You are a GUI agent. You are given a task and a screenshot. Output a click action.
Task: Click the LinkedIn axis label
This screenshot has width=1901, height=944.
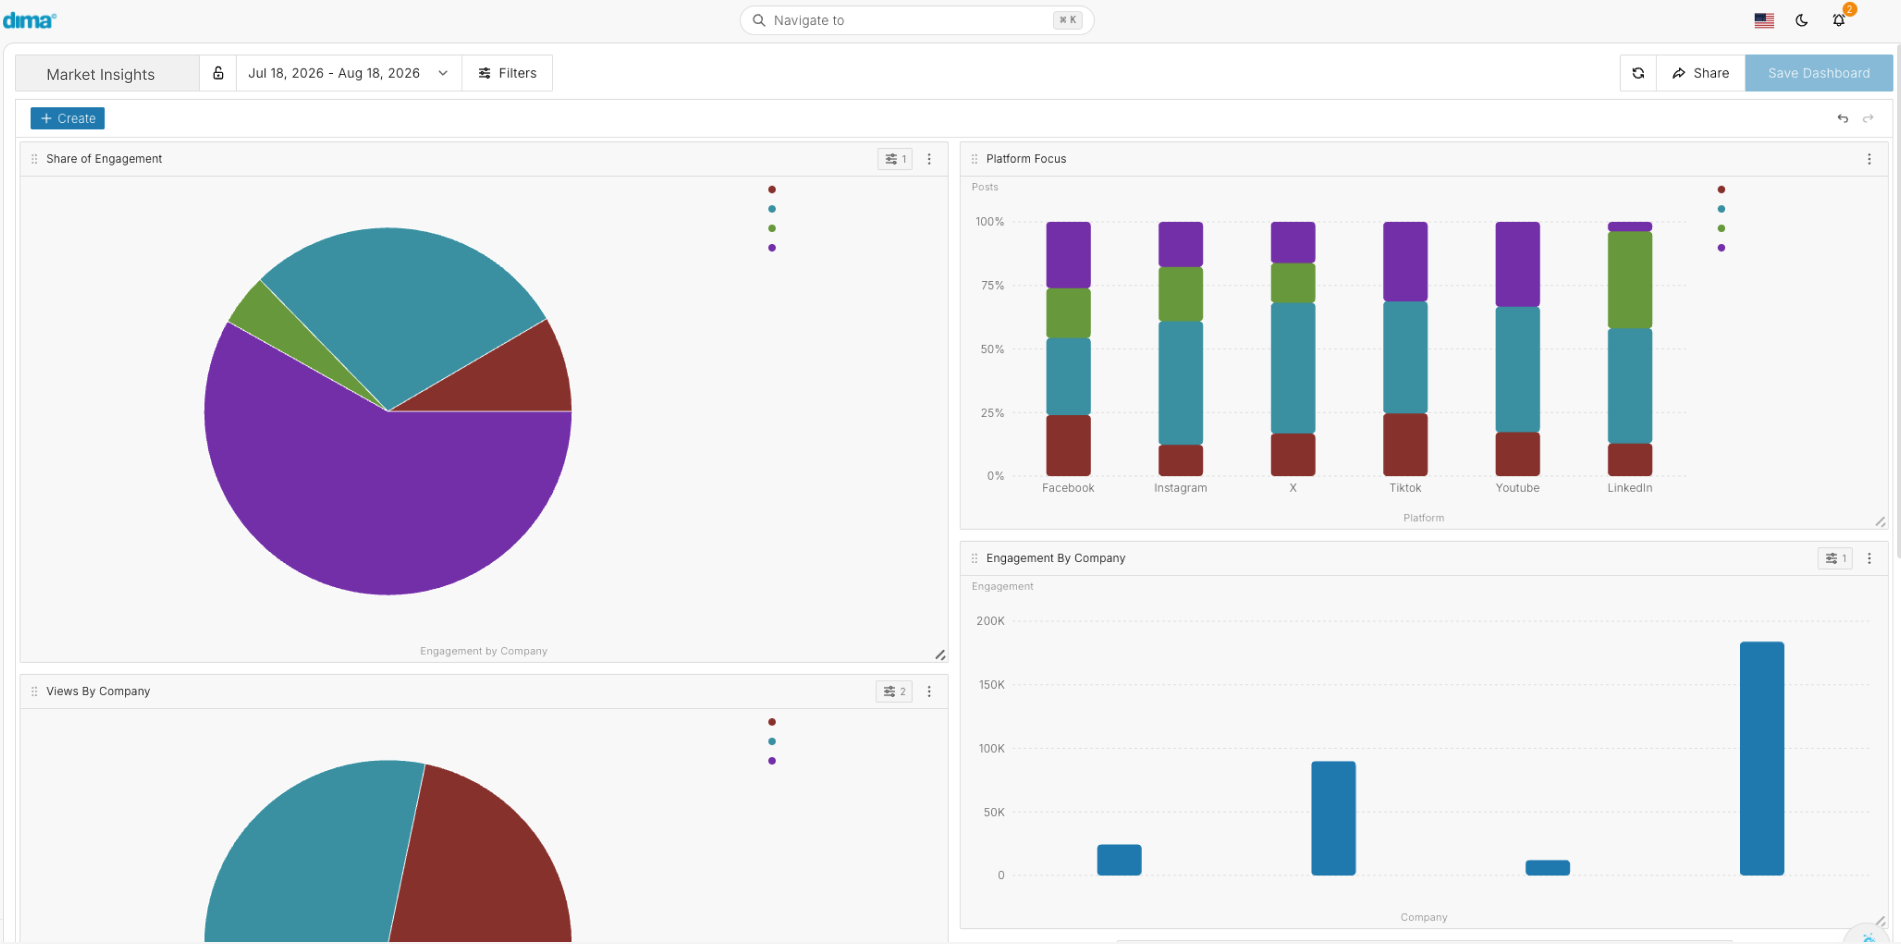pos(1630,488)
